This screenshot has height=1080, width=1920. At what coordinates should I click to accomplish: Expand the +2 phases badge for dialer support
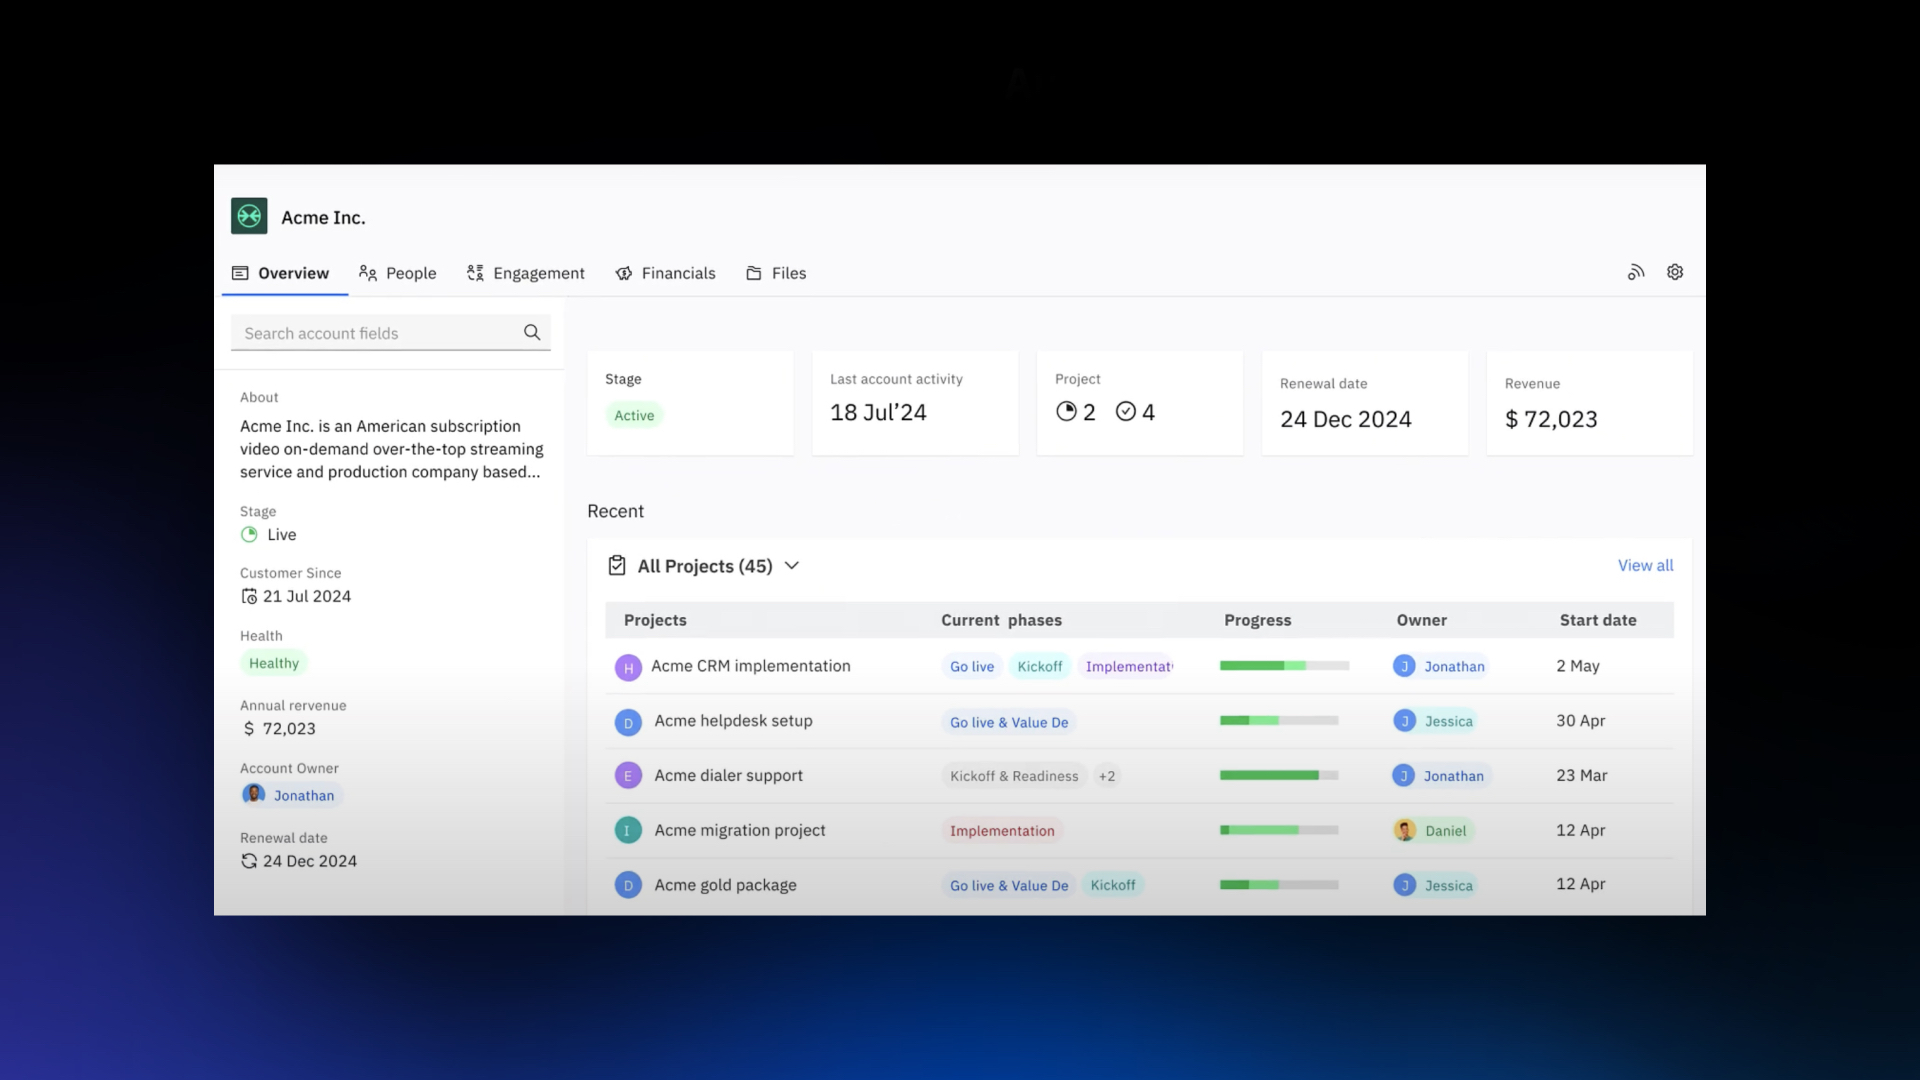point(1107,776)
